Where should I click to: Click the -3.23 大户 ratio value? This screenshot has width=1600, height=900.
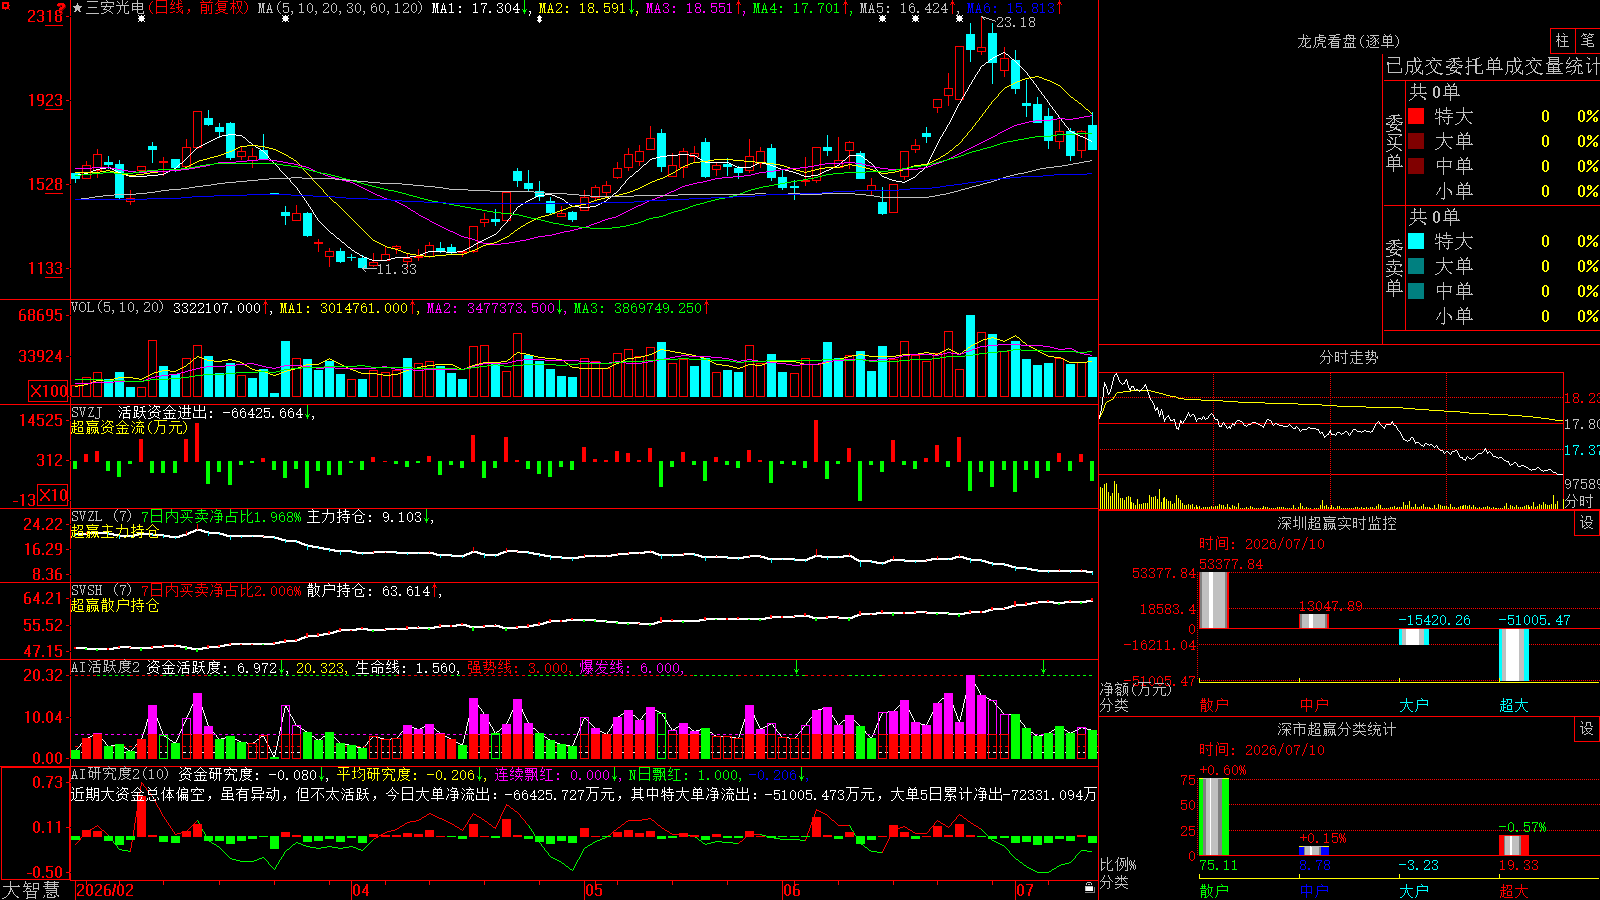coord(1418,865)
